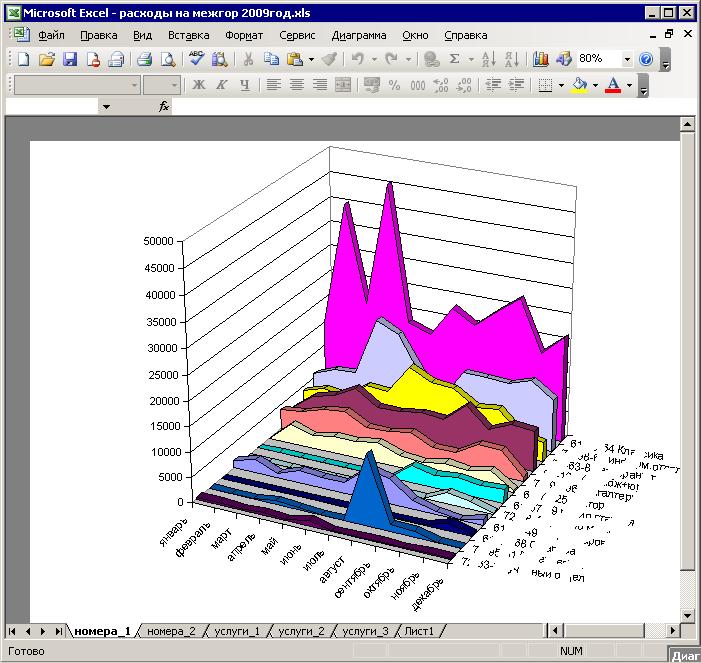Viewport: 701px width, 663px height.
Task: Open the Вставка menu
Action: (188, 35)
